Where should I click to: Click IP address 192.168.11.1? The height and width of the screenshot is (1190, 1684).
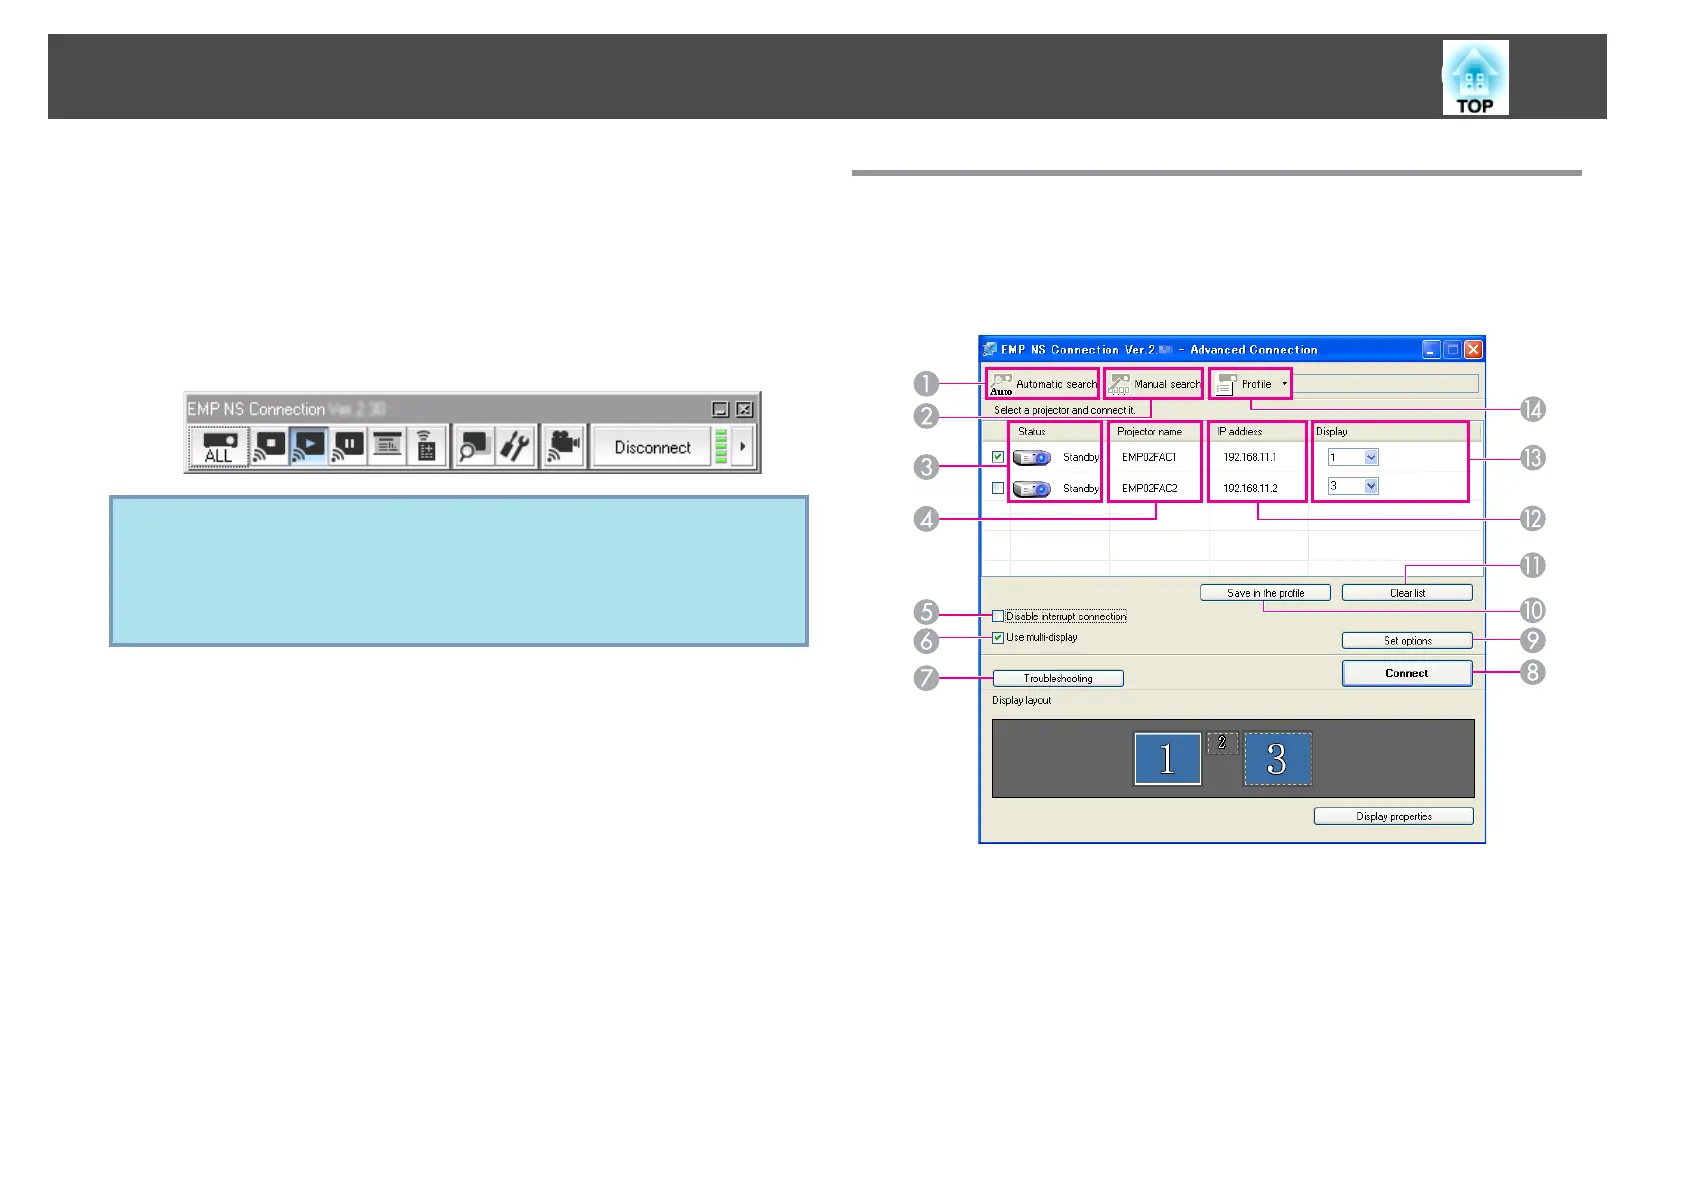click(x=1249, y=457)
